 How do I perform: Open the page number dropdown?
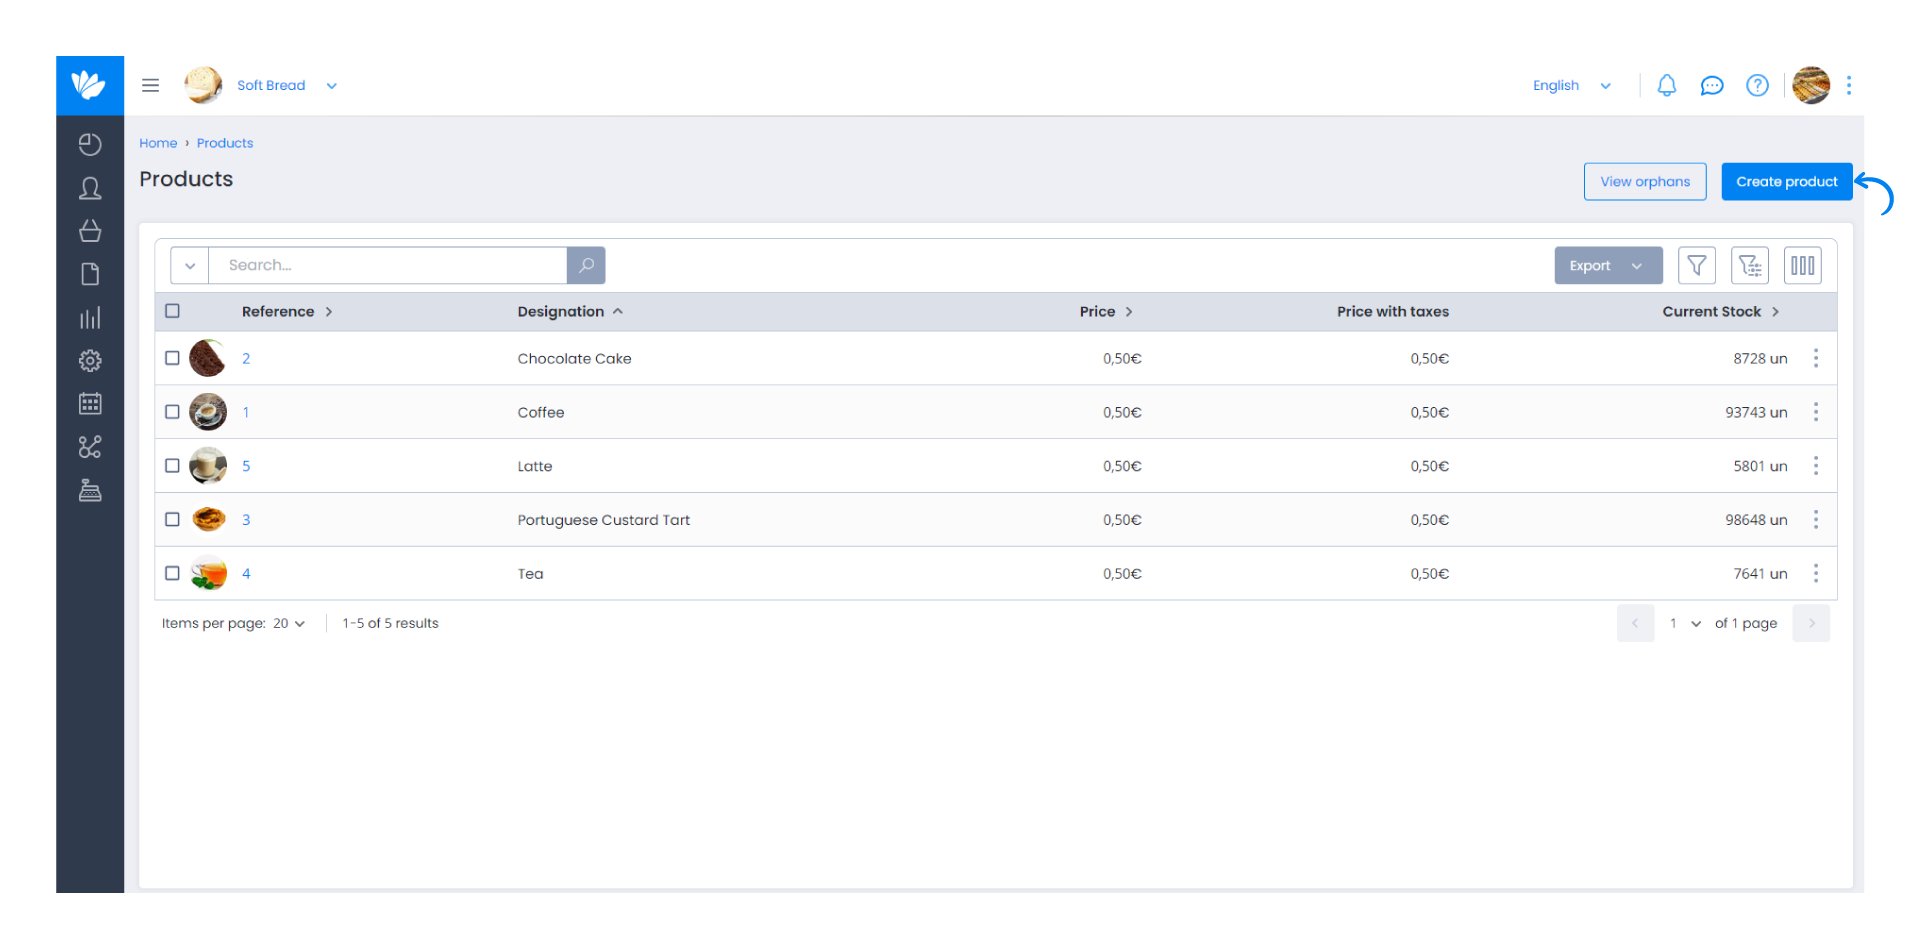click(1685, 623)
